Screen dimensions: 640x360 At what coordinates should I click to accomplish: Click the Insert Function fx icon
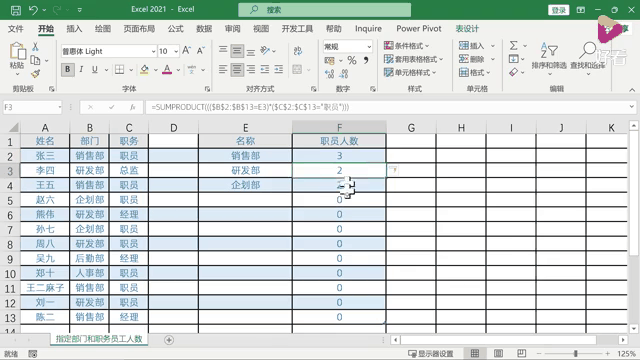[x=133, y=107]
